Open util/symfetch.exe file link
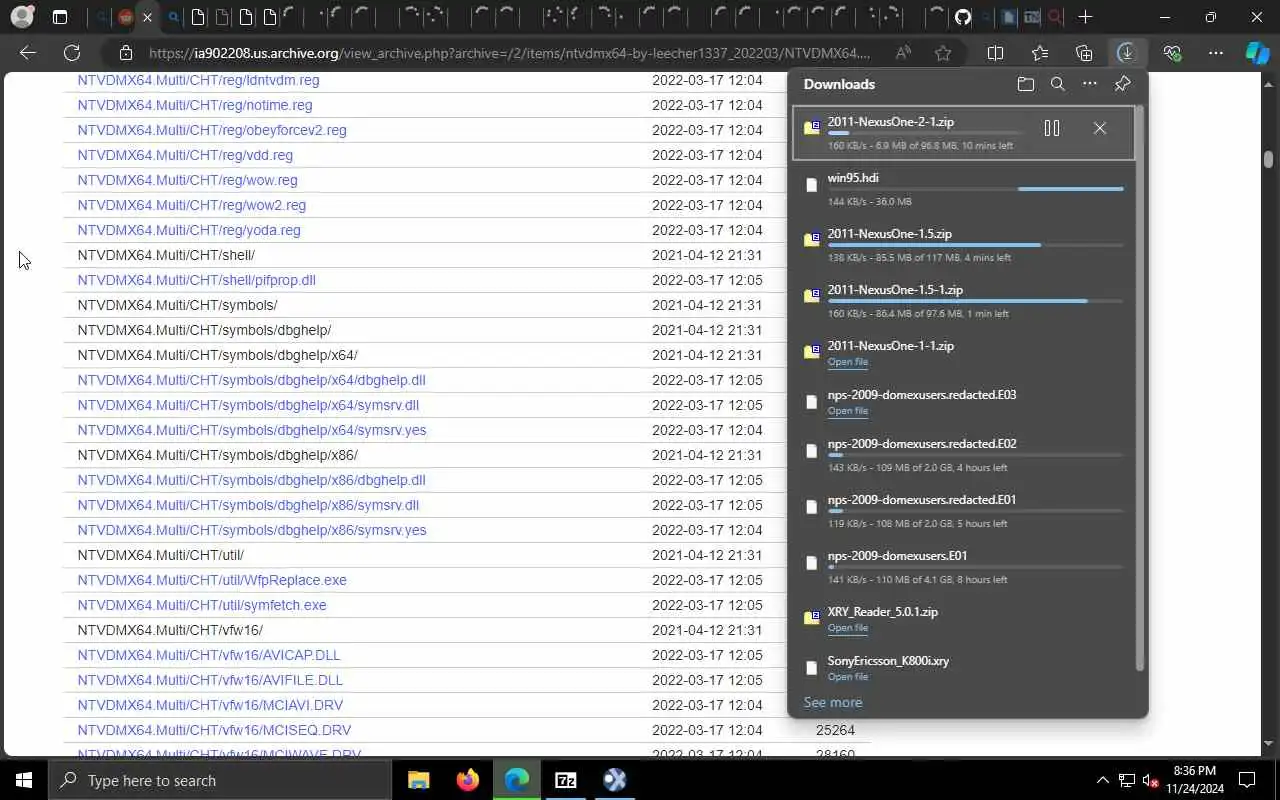The image size is (1280, 800). click(202, 605)
